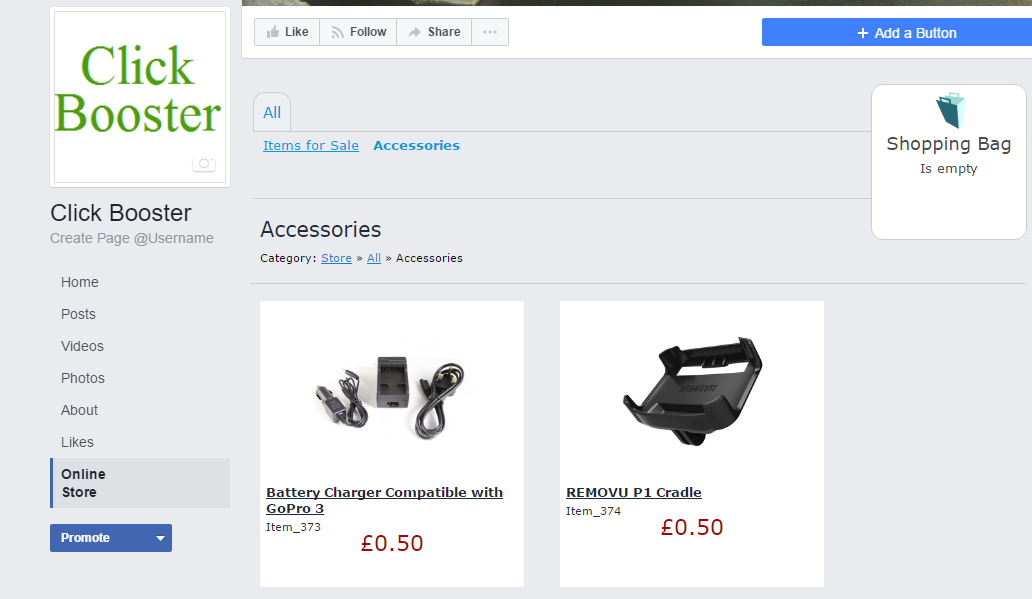Screen dimensions: 1032x599
Task: Share the page using Share button
Action: tap(434, 32)
